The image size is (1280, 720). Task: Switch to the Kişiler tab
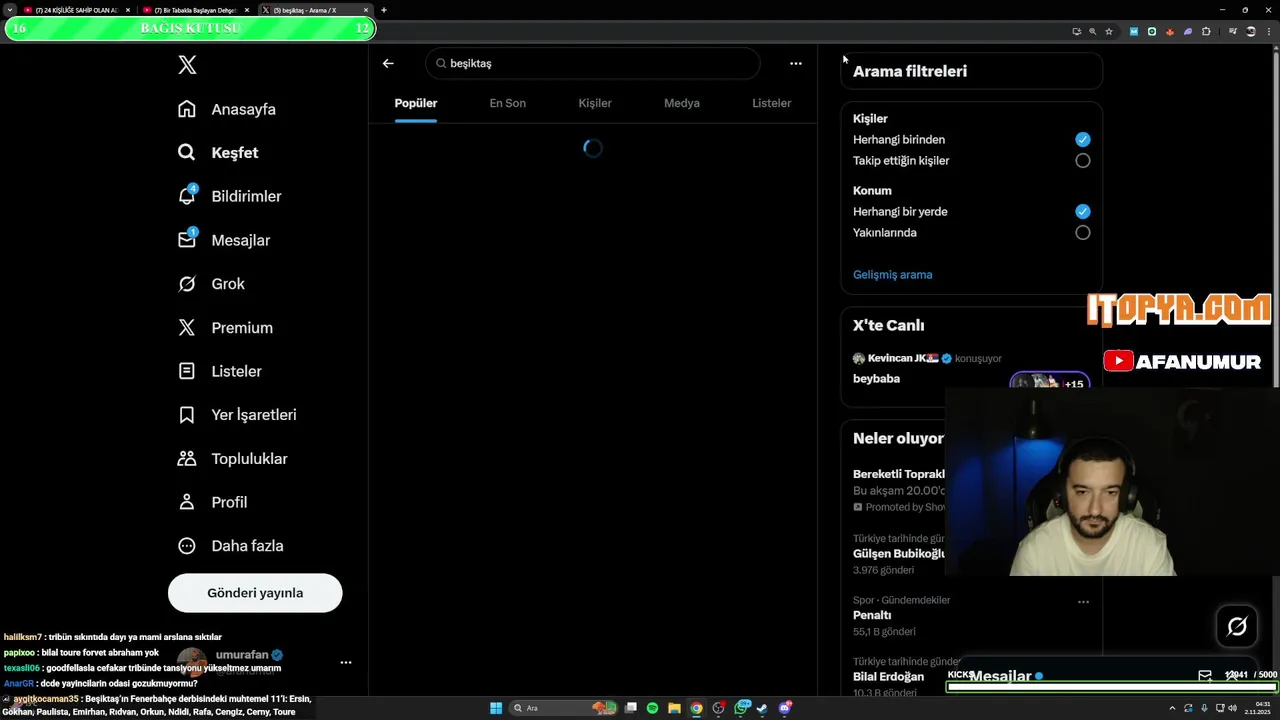point(595,103)
